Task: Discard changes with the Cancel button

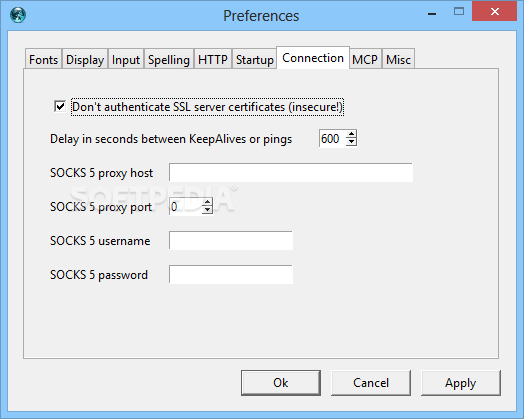Action: [x=371, y=383]
